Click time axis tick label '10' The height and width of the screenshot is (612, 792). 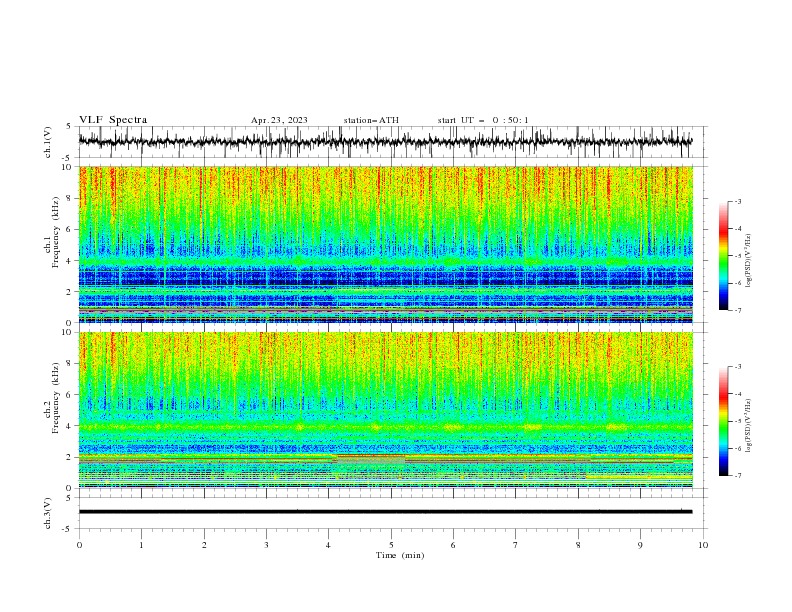pos(703,545)
